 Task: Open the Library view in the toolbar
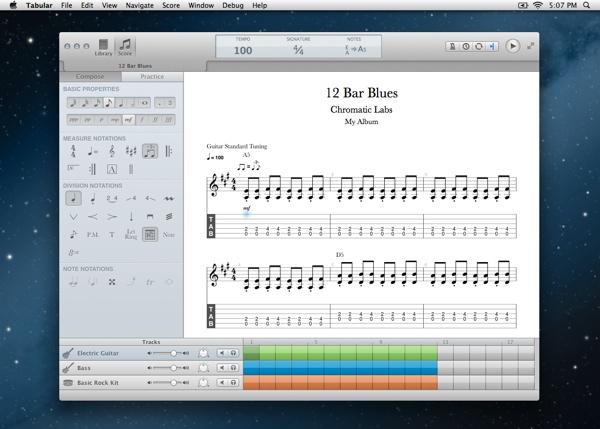coord(104,46)
